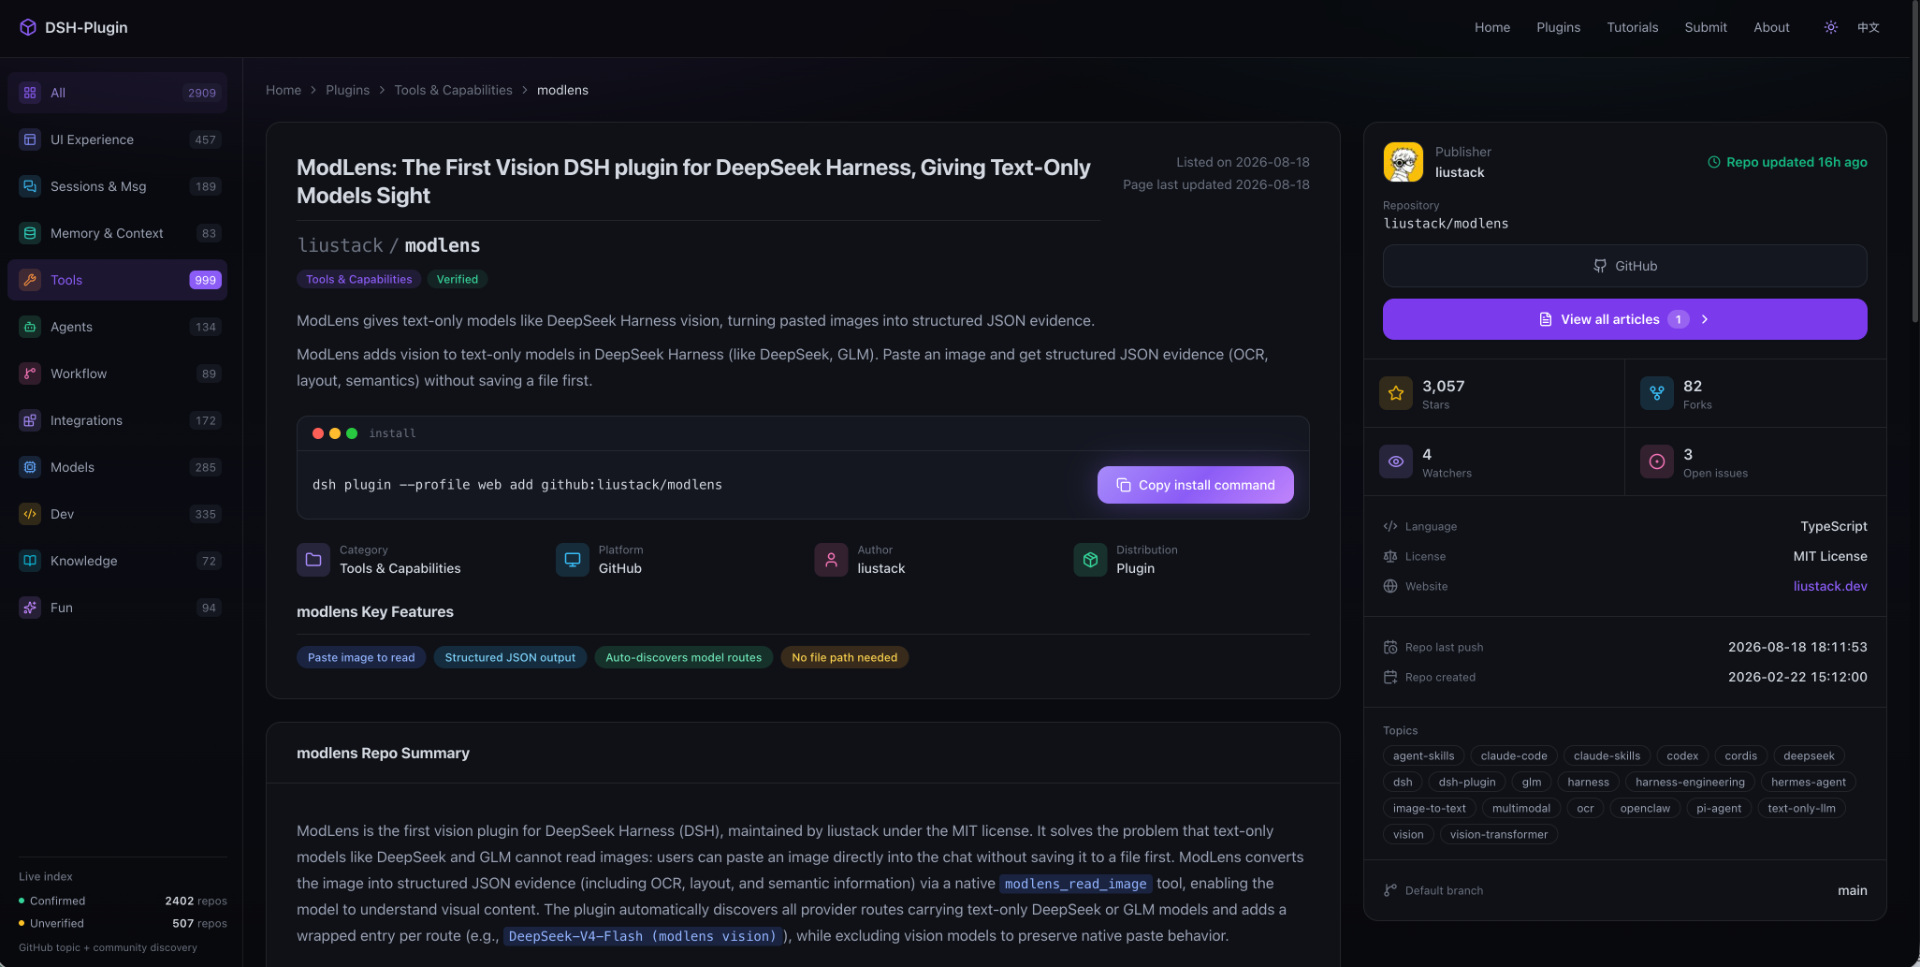Open the Home navigation item

tap(1492, 27)
